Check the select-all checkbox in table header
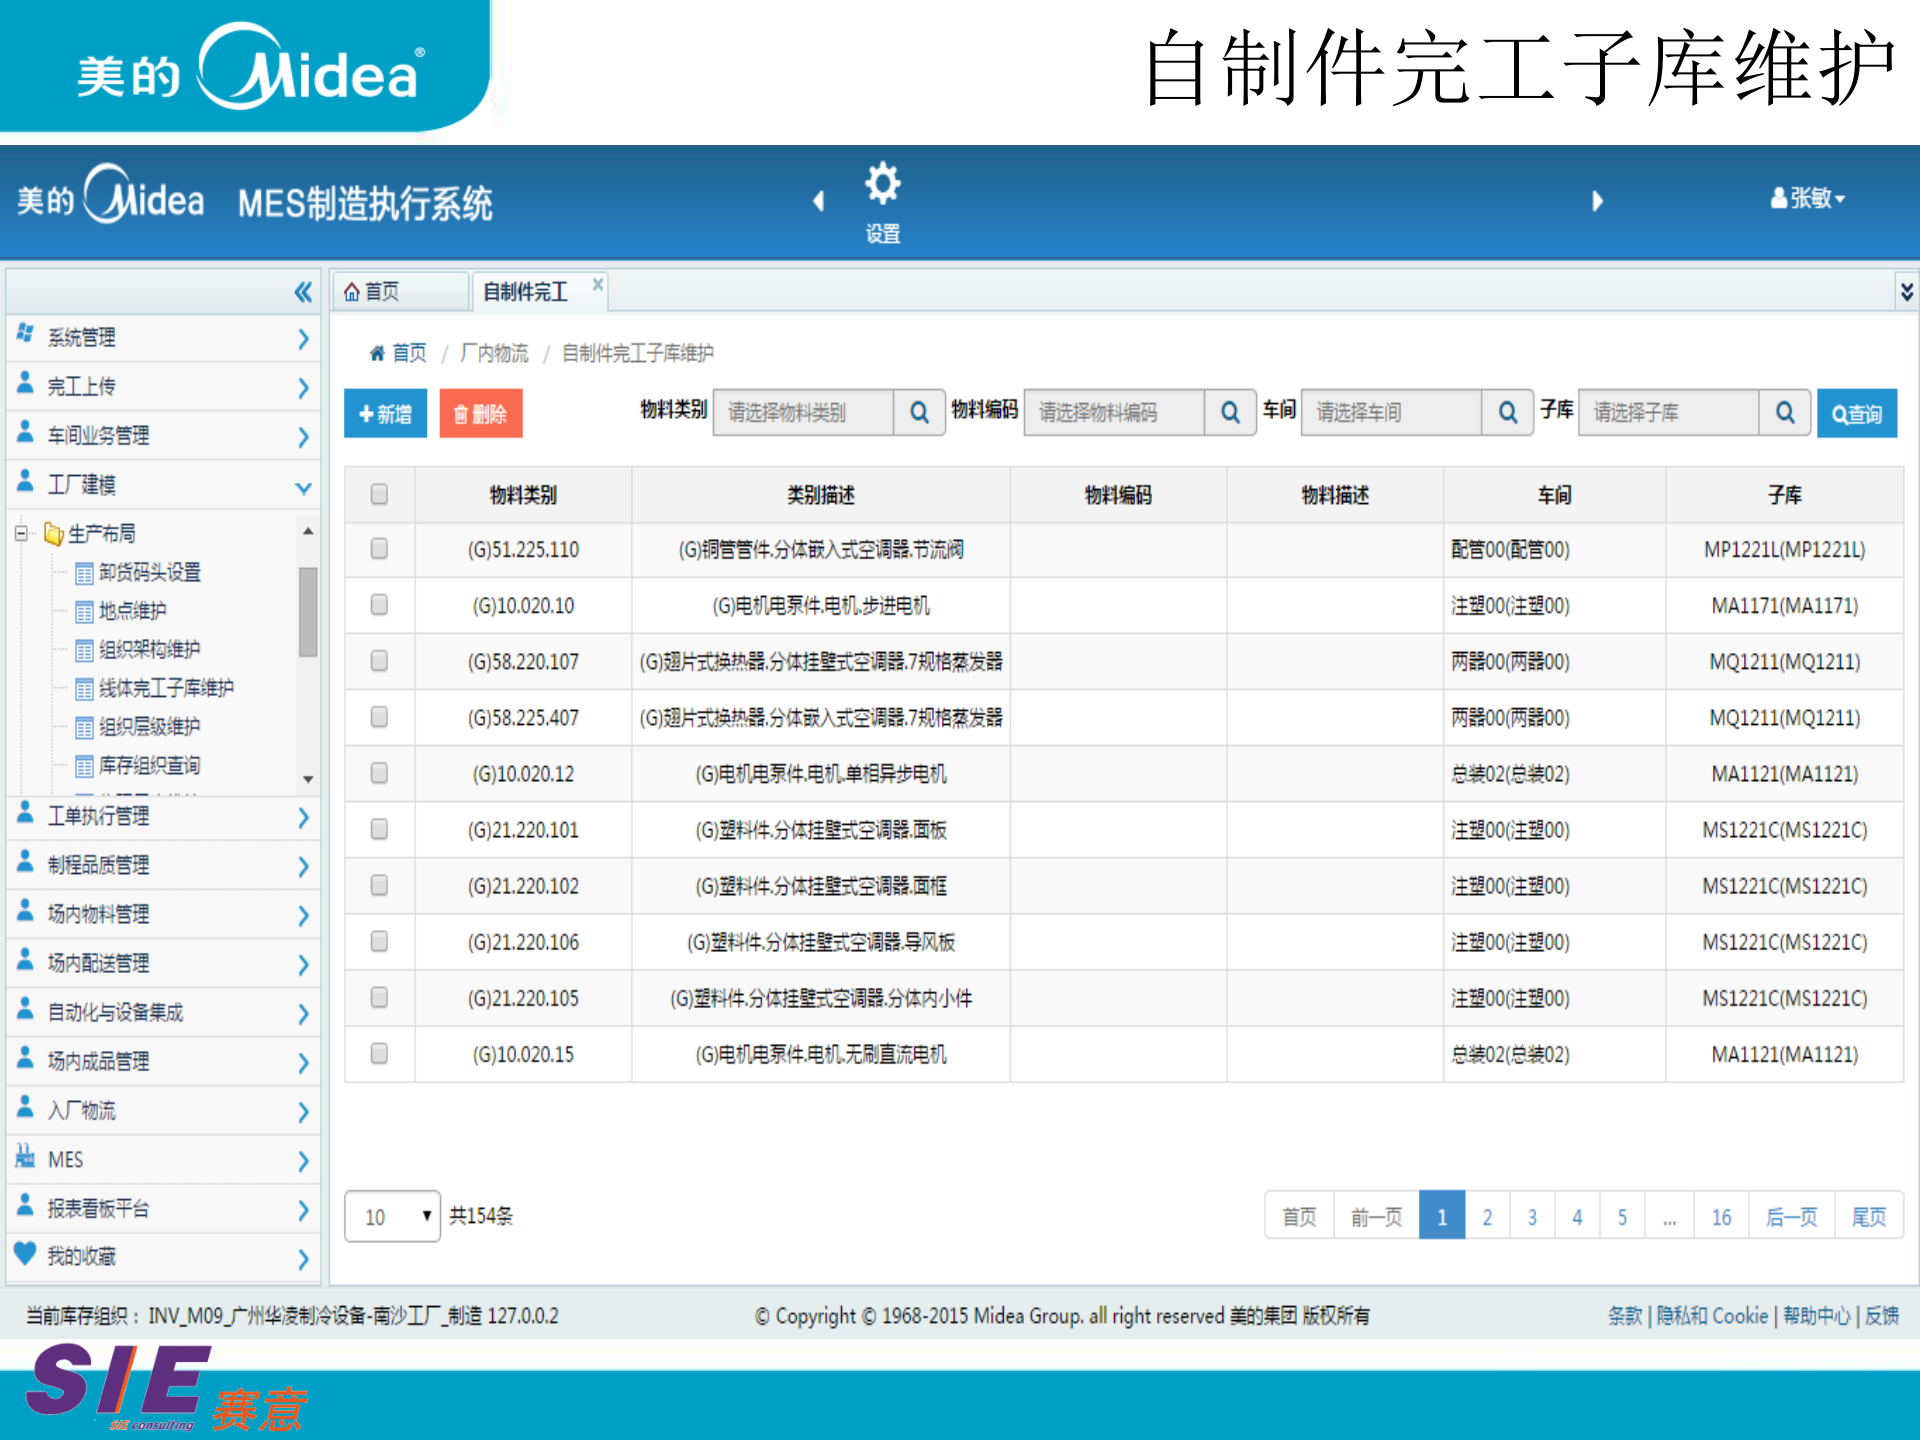Screen dimensions: 1920x1440 379,495
